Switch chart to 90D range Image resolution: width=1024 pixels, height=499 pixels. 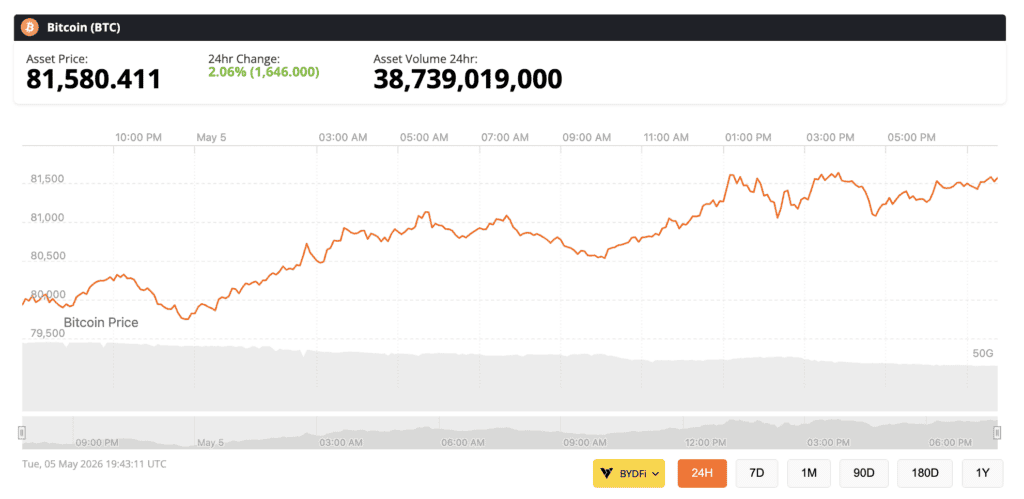863,474
